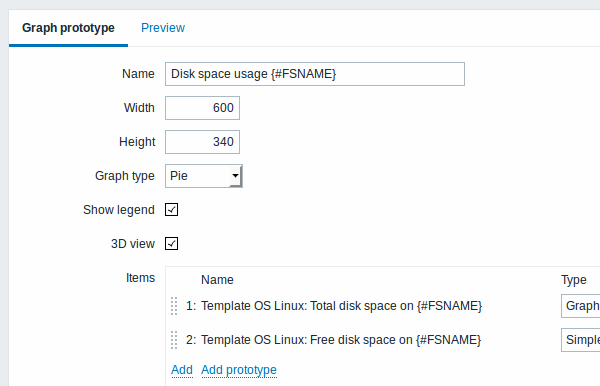Click the Graph type dropdown arrow

(x=235, y=176)
